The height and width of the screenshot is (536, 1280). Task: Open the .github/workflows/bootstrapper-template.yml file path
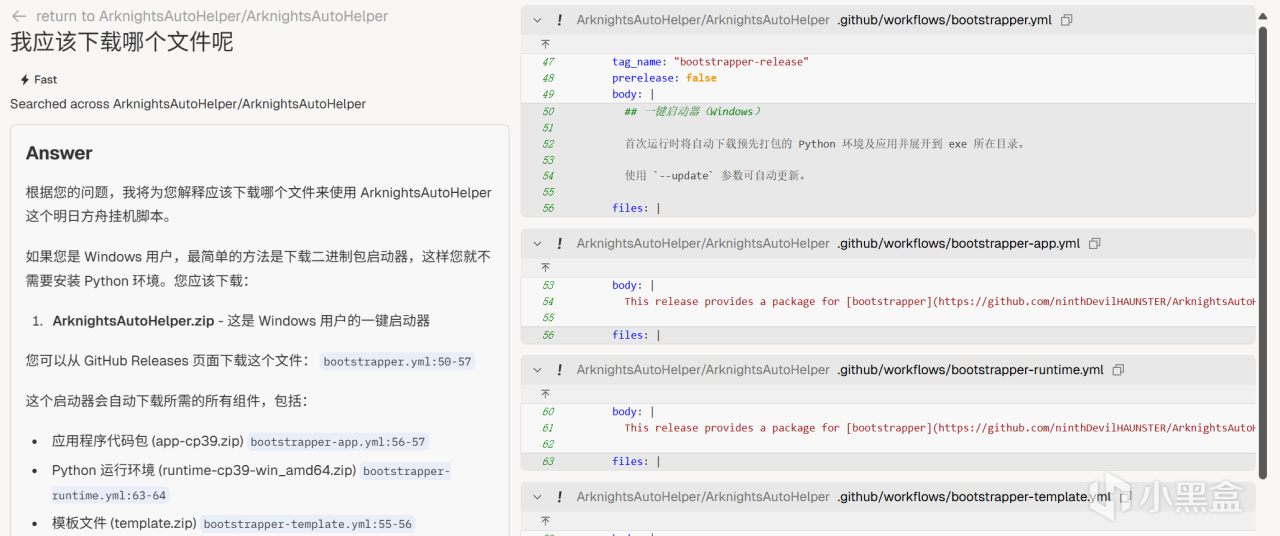[974, 496]
